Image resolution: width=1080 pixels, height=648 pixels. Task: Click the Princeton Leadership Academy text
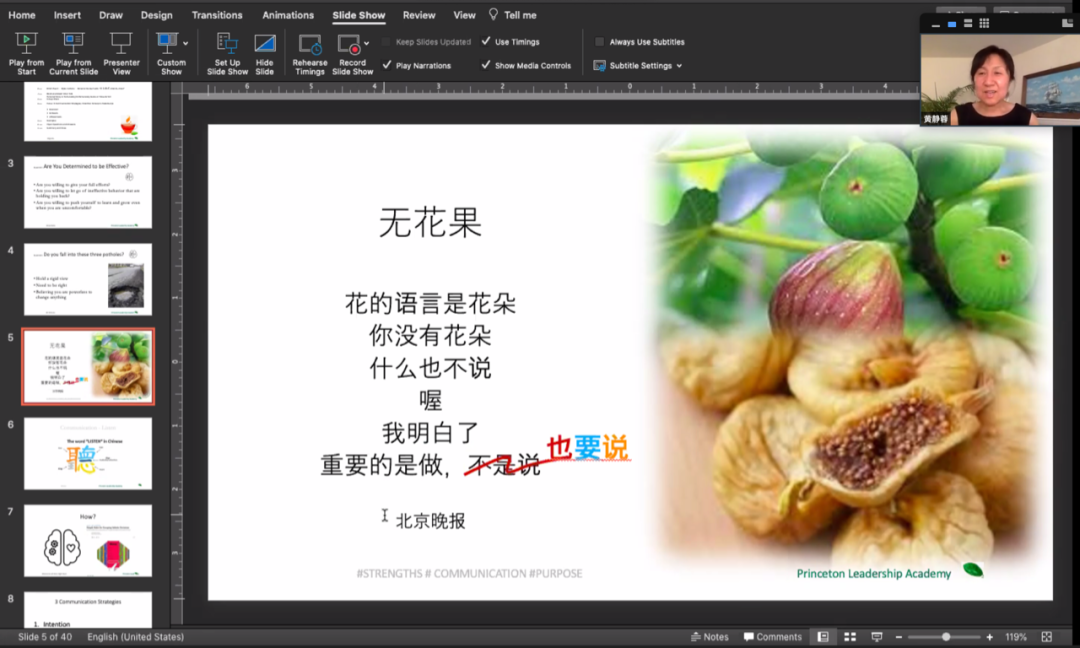873,573
